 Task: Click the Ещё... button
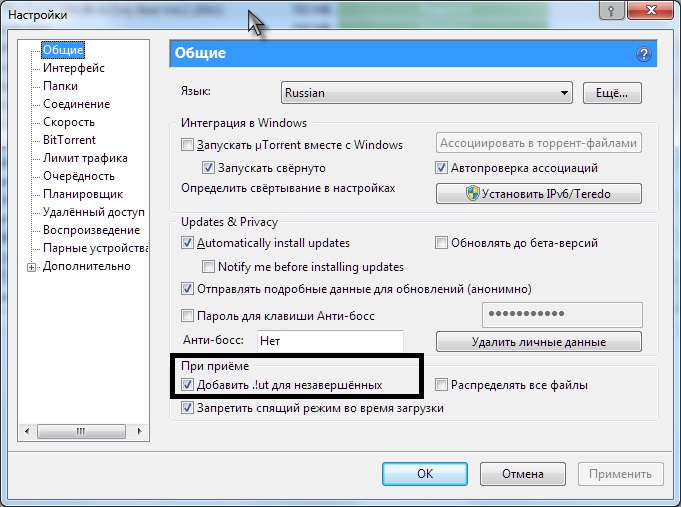click(612, 93)
